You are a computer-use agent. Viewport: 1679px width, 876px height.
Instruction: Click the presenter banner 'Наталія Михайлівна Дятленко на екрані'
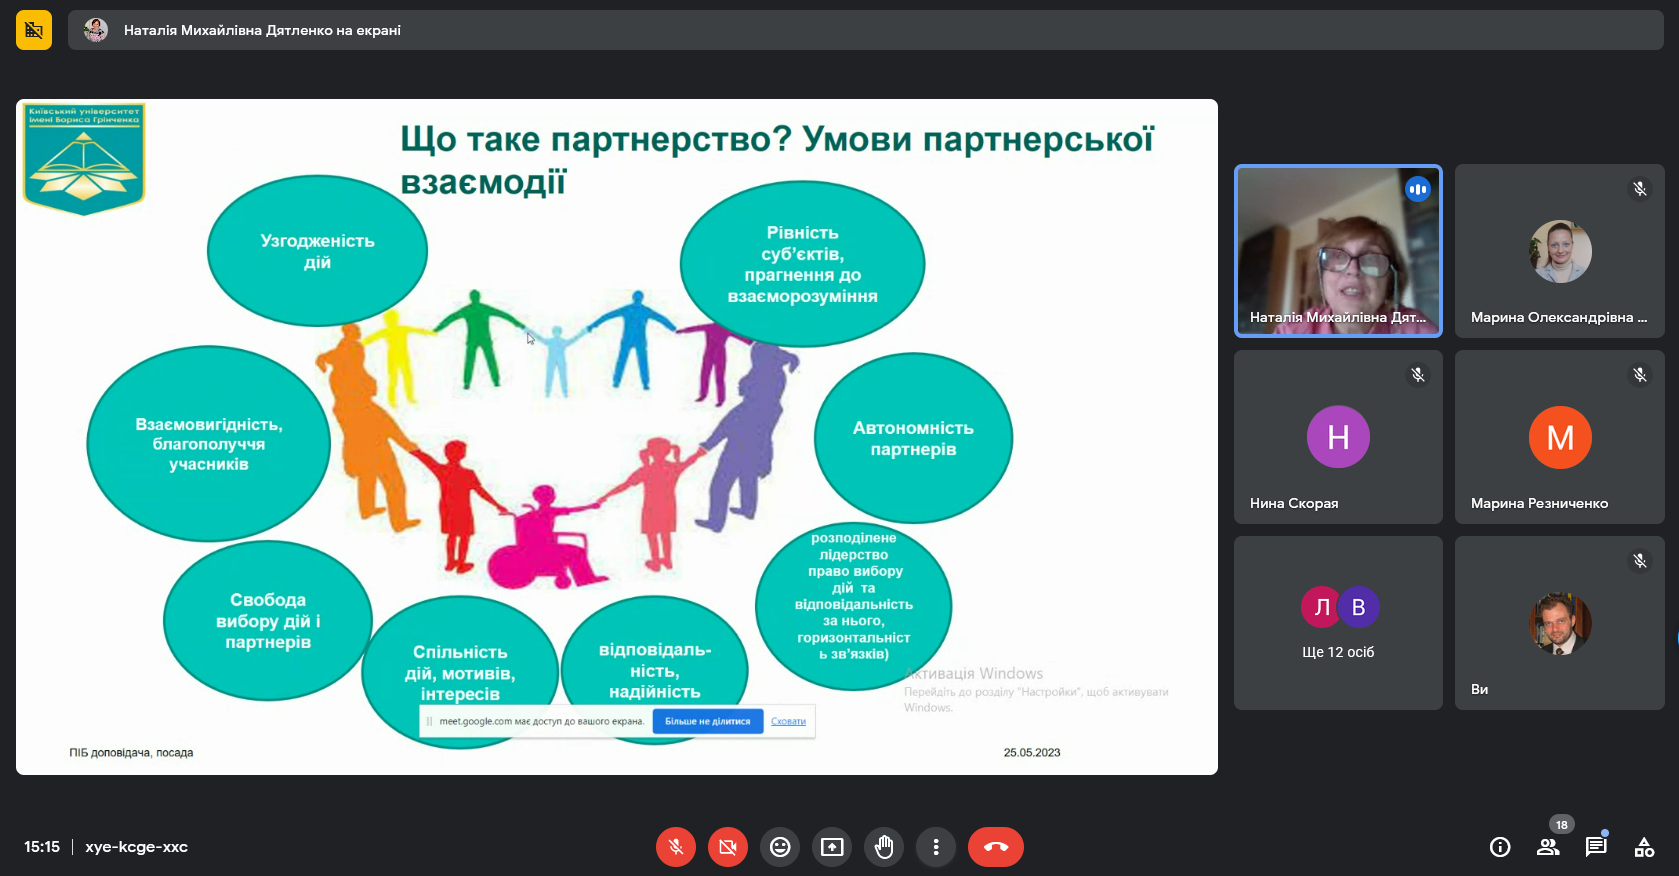click(x=262, y=30)
